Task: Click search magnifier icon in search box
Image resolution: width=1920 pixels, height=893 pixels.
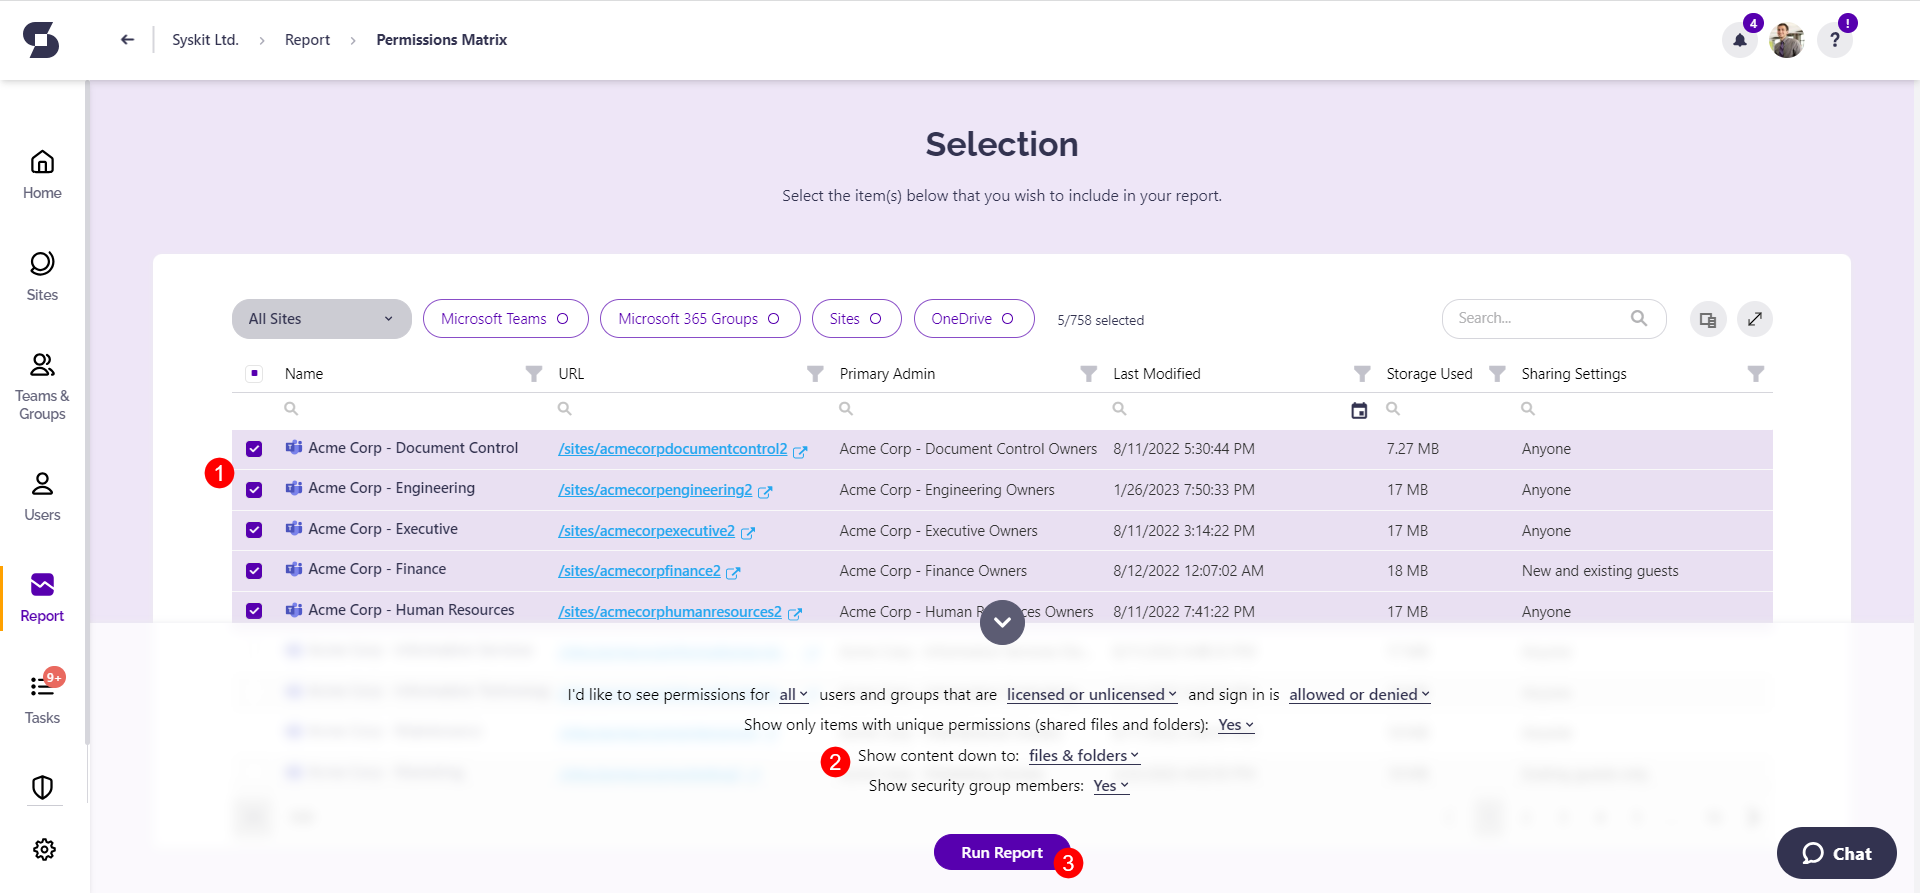Action: [1639, 318]
